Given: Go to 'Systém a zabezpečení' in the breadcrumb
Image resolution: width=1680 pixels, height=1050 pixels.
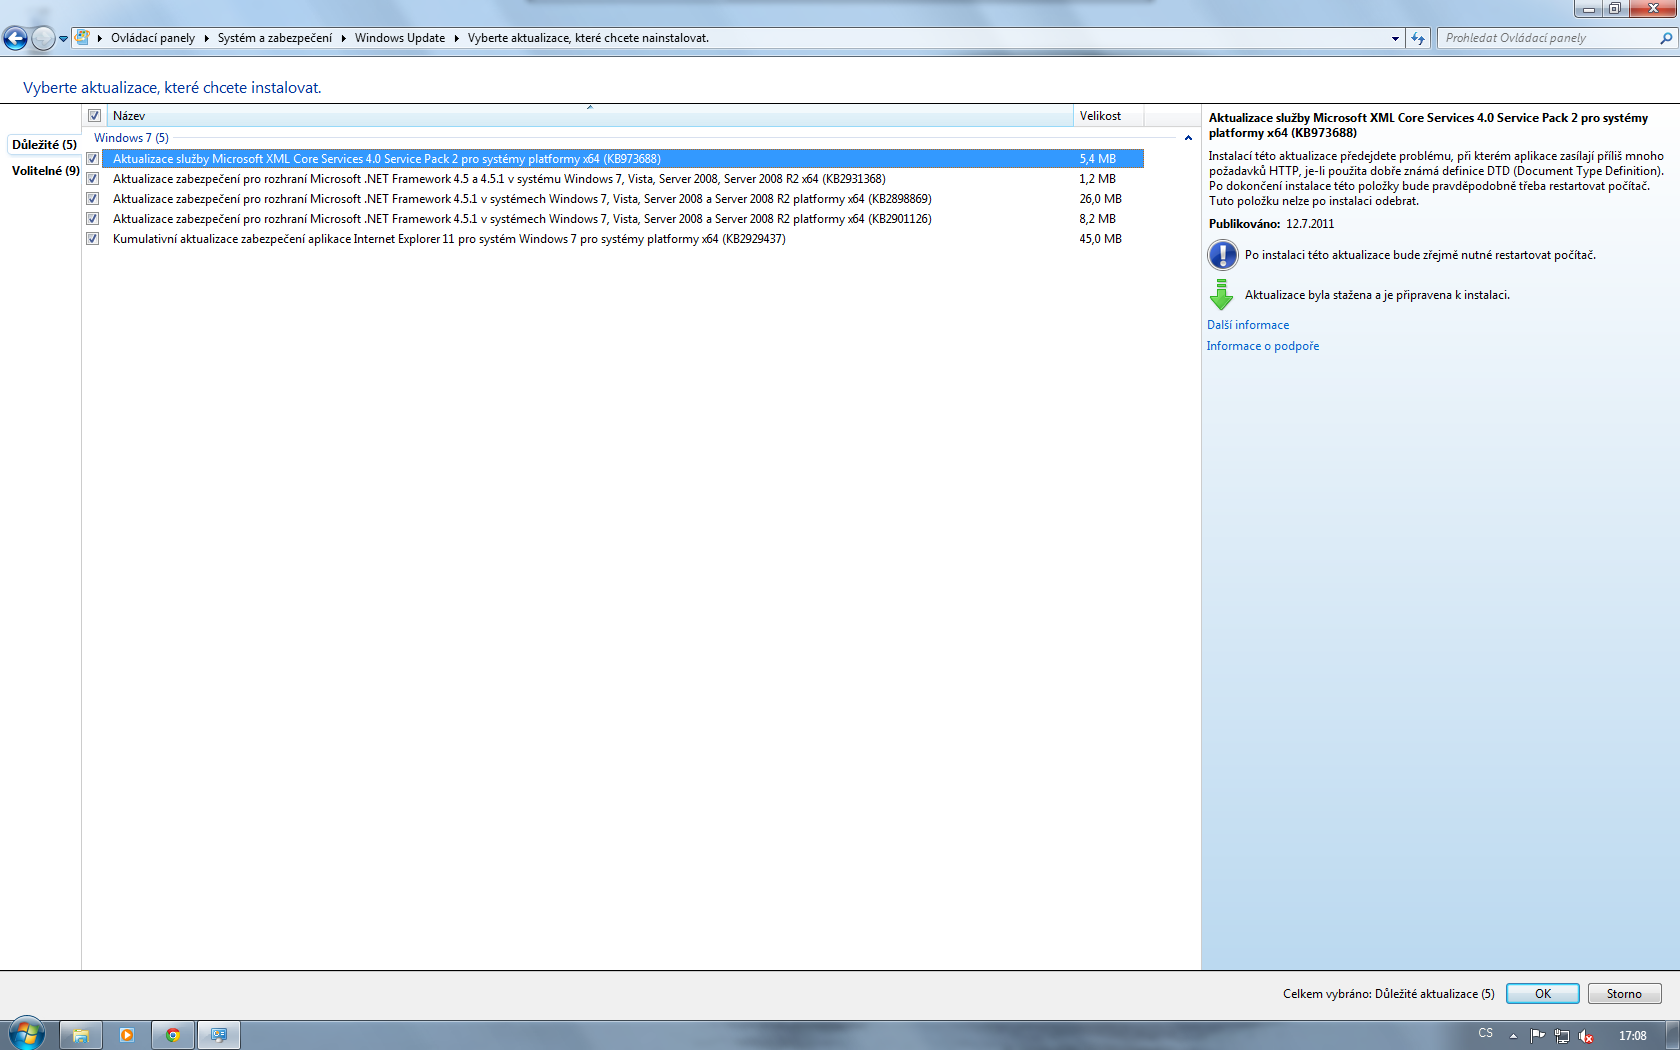Looking at the screenshot, I should [275, 38].
